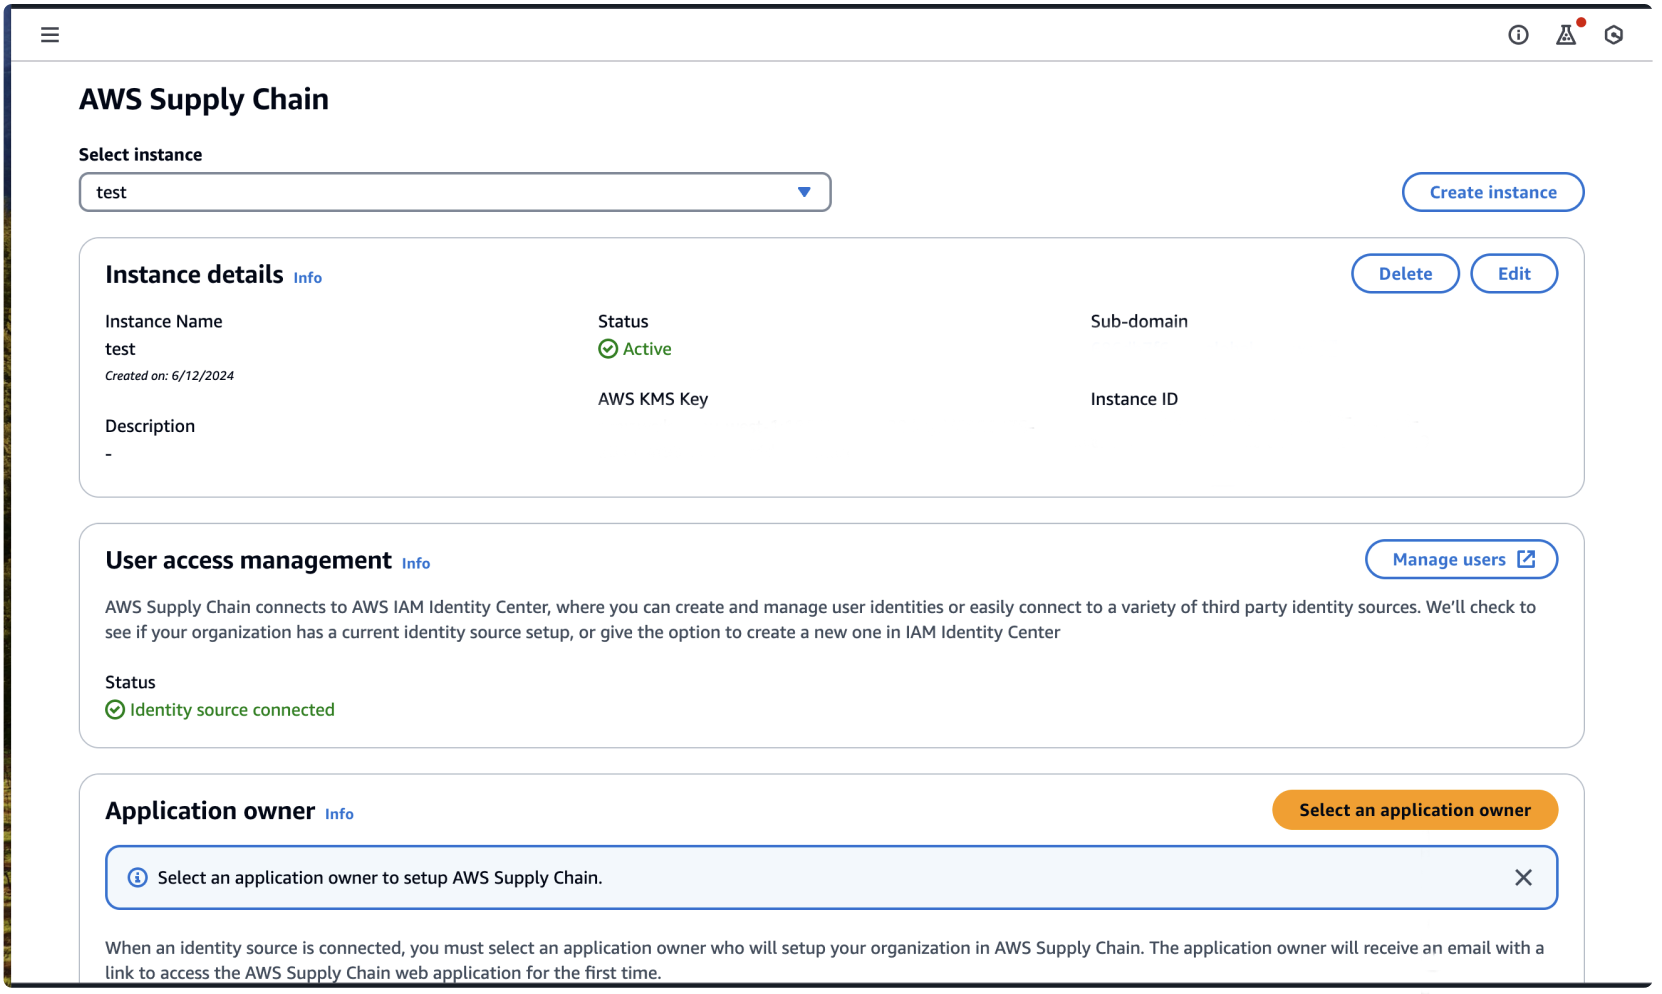The image size is (1662, 994).
Task: Open the info panel icon top right
Action: (1518, 34)
